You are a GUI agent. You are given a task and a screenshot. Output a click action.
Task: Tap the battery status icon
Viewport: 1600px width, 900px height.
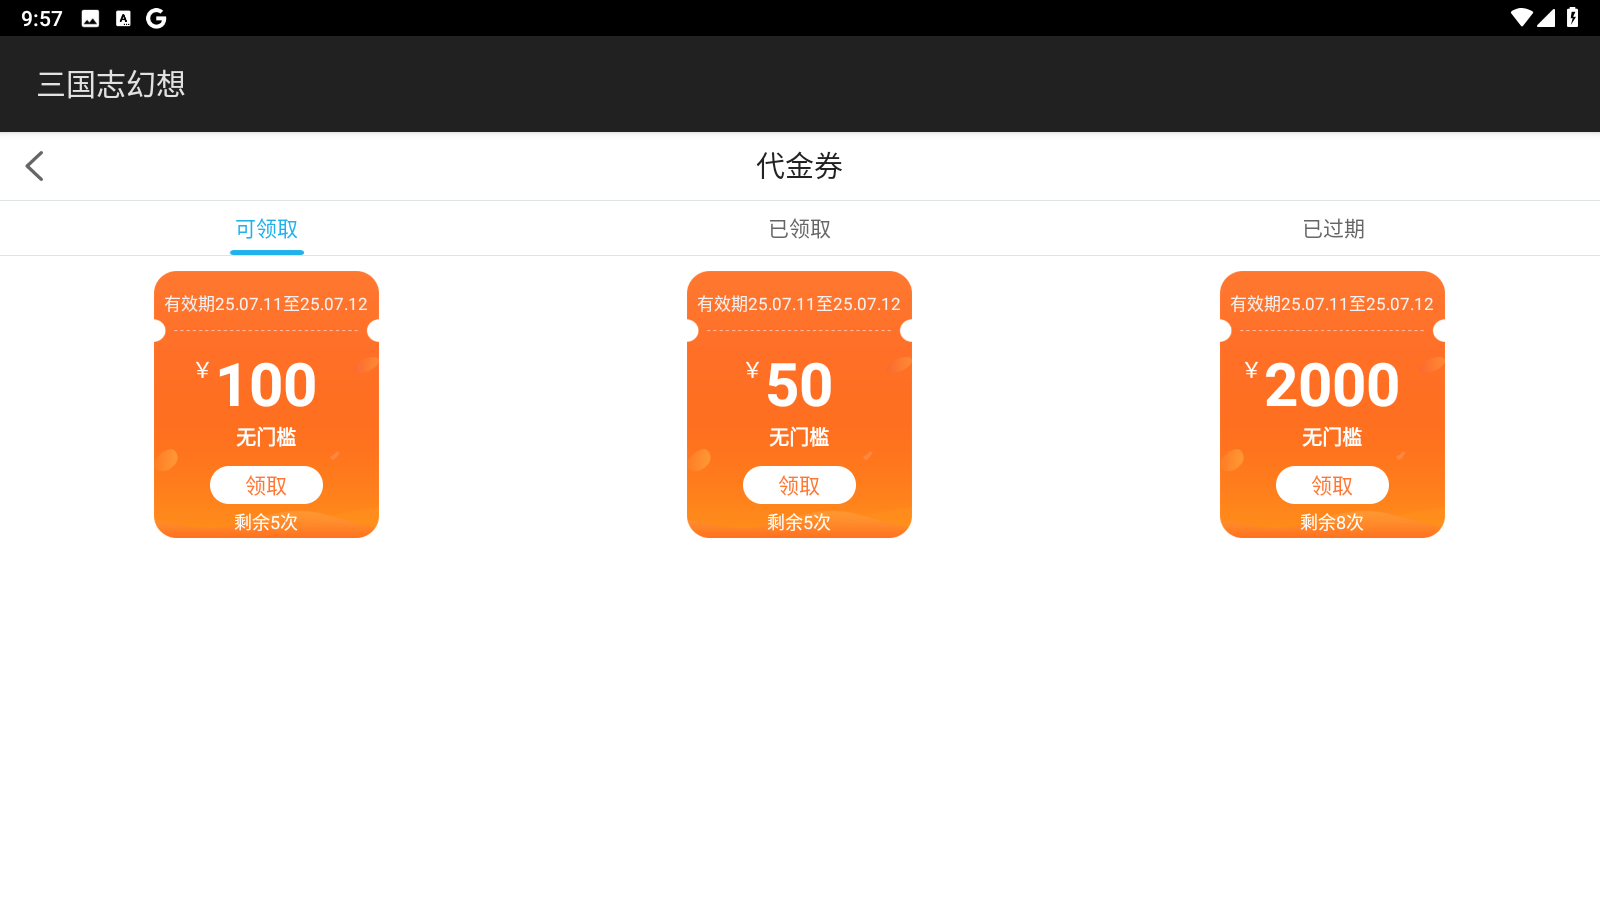tap(1572, 18)
